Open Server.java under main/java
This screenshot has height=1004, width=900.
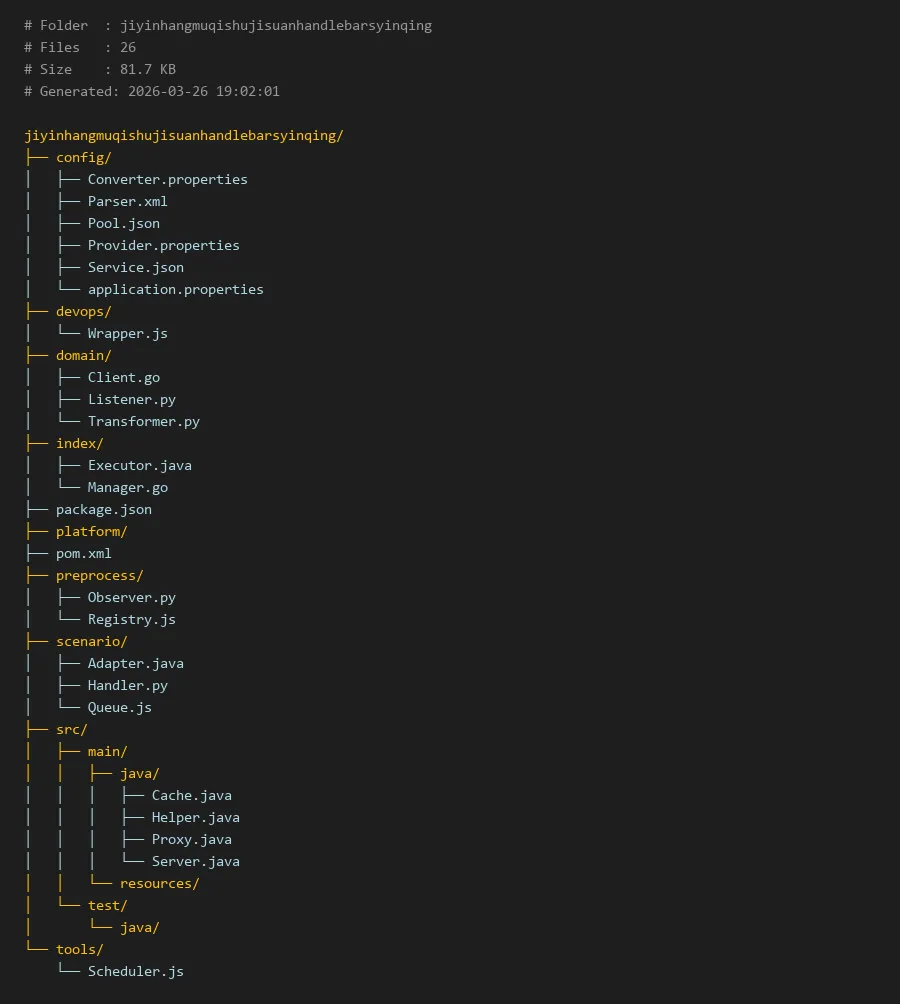click(195, 862)
